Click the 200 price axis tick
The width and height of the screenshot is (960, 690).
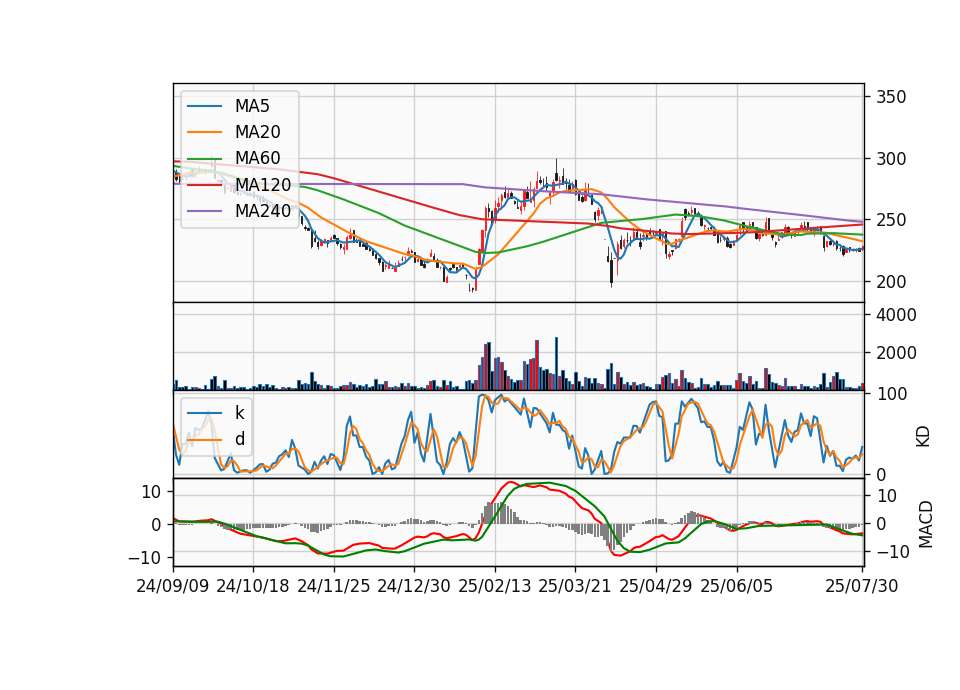891,282
